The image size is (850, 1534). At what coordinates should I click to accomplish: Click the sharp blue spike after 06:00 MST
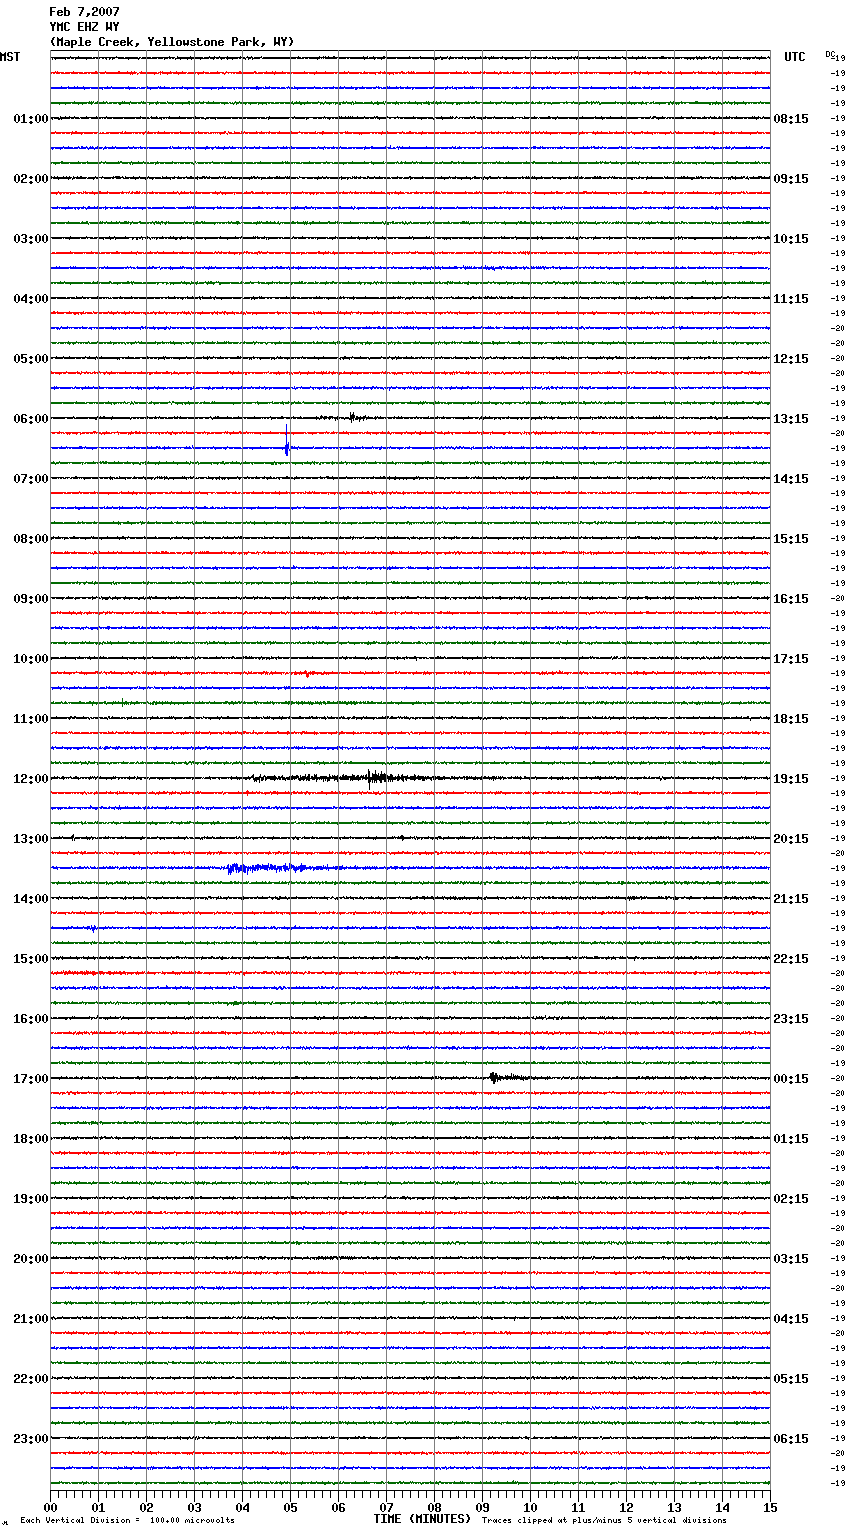point(287,440)
